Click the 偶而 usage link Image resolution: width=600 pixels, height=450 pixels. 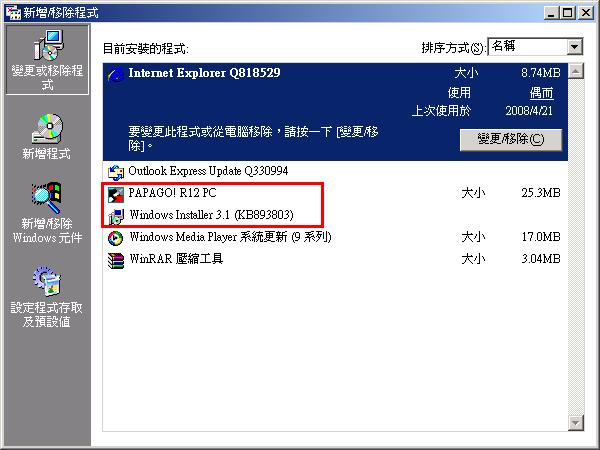(541, 93)
